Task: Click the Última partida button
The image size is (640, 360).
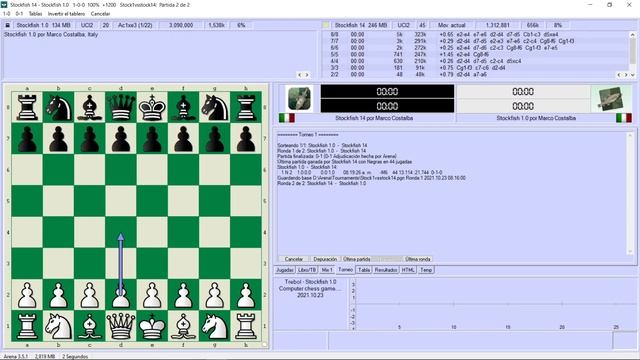Action: (x=356, y=259)
